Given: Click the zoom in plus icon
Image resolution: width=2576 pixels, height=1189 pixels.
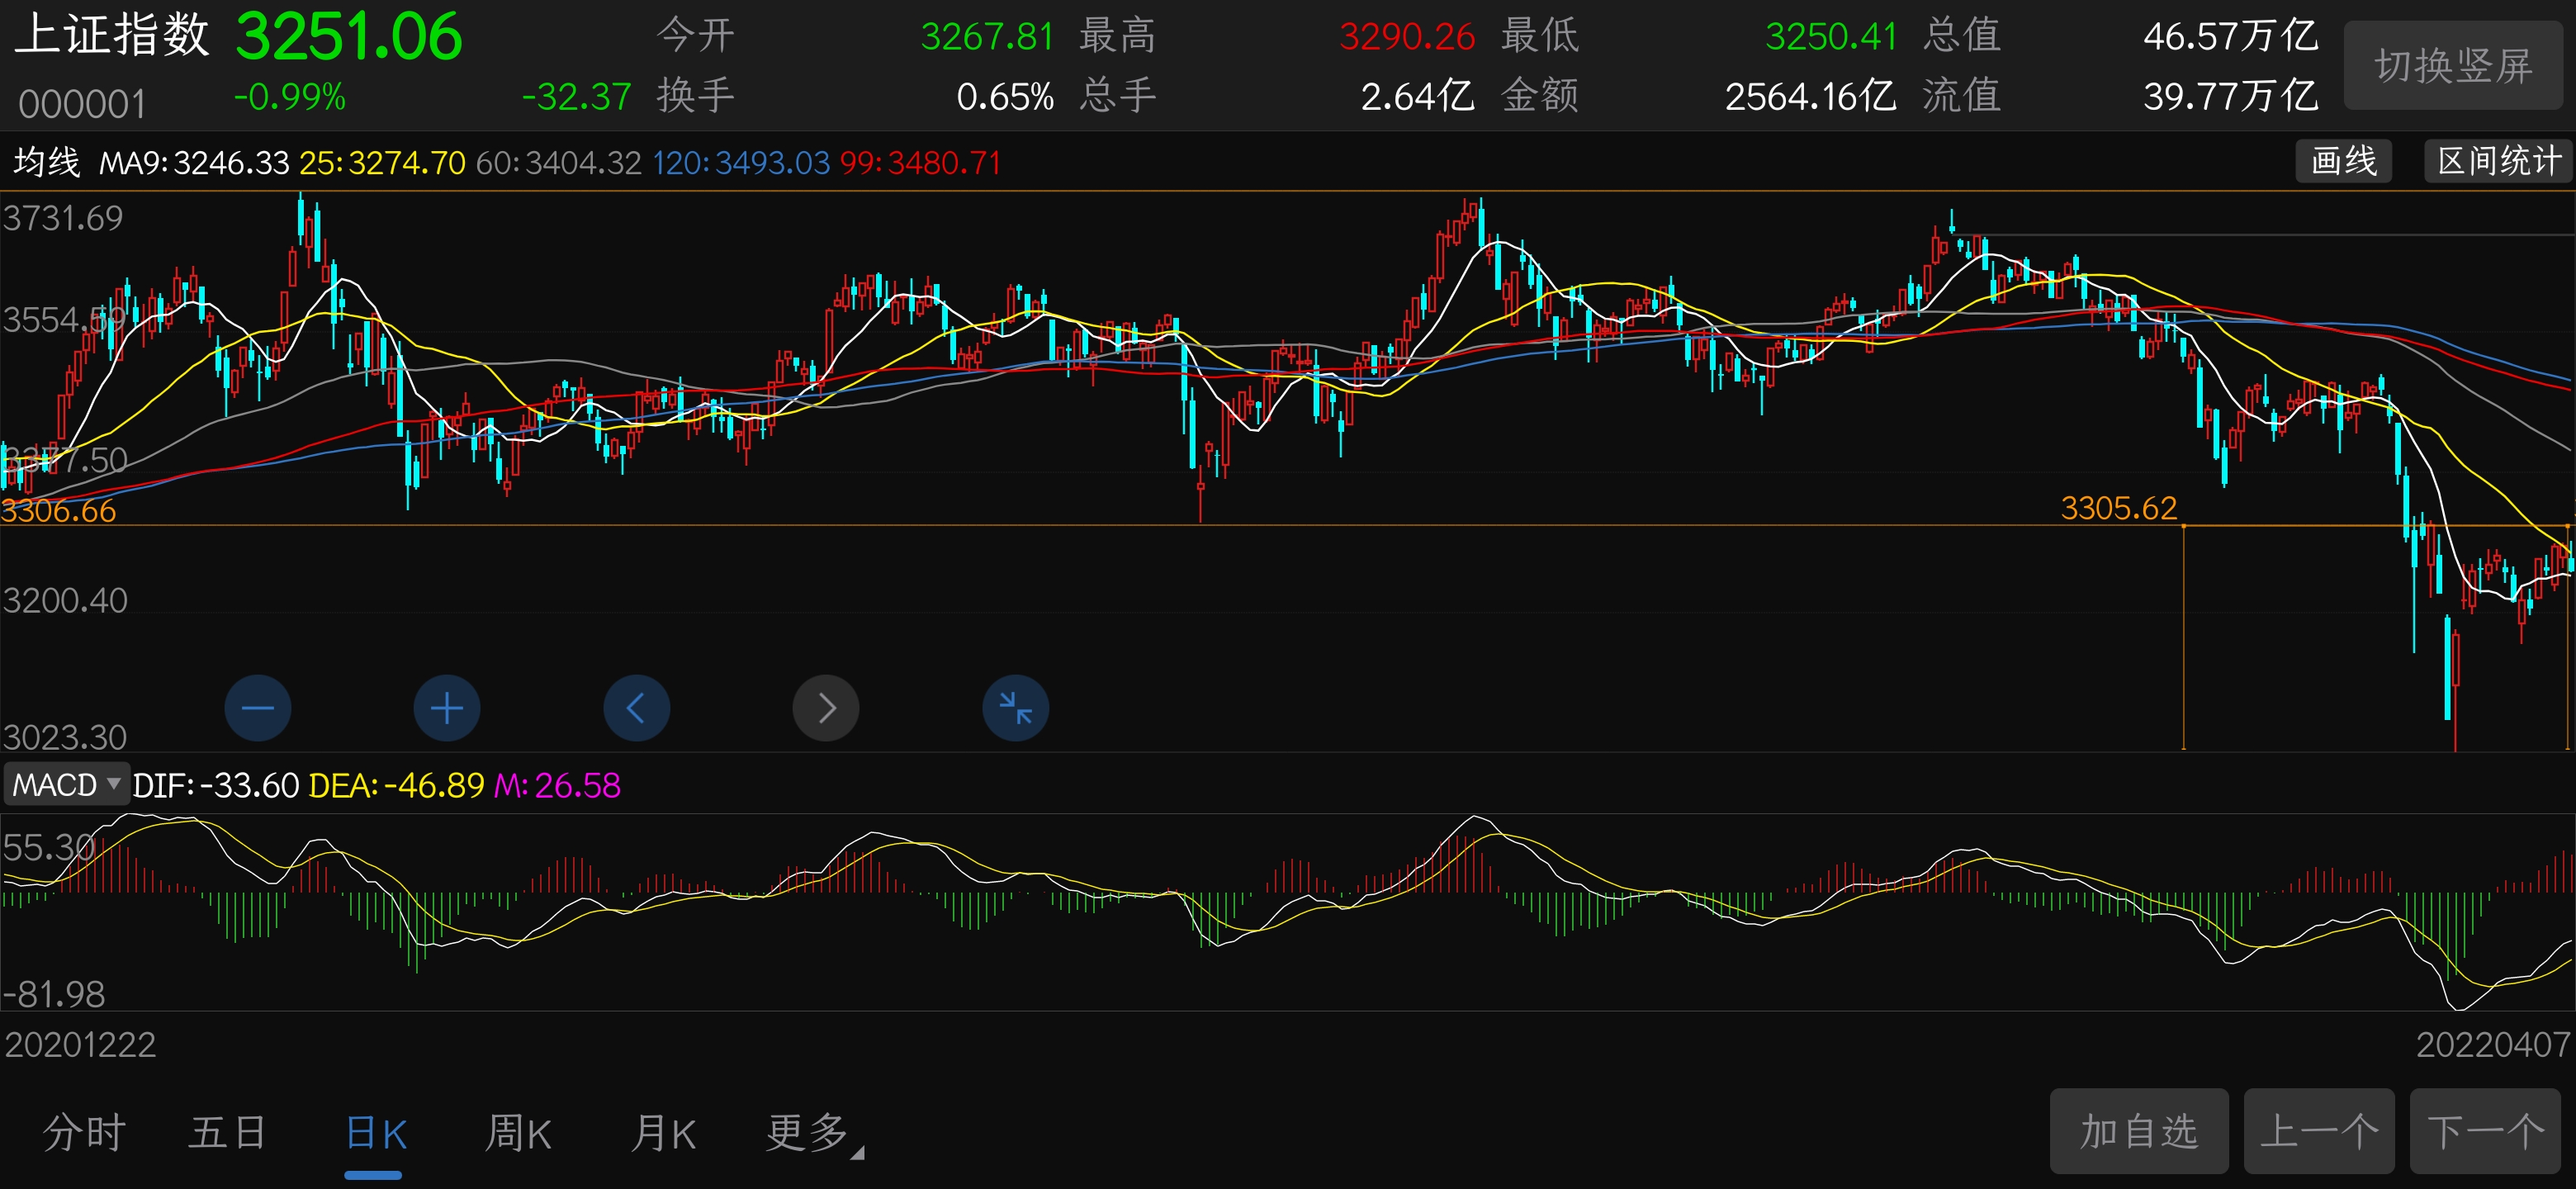Looking at the screenshot, I should [x=446, y=708].
